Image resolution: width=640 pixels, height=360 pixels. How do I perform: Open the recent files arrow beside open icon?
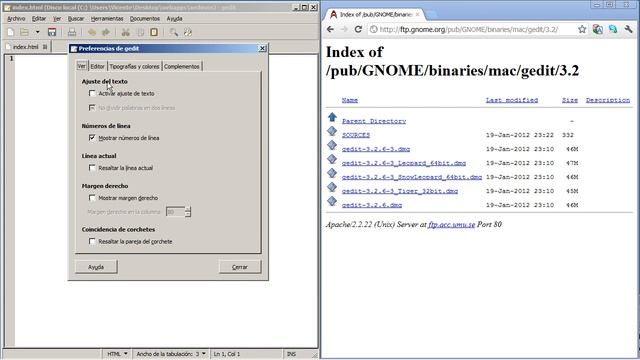(37, 32)
